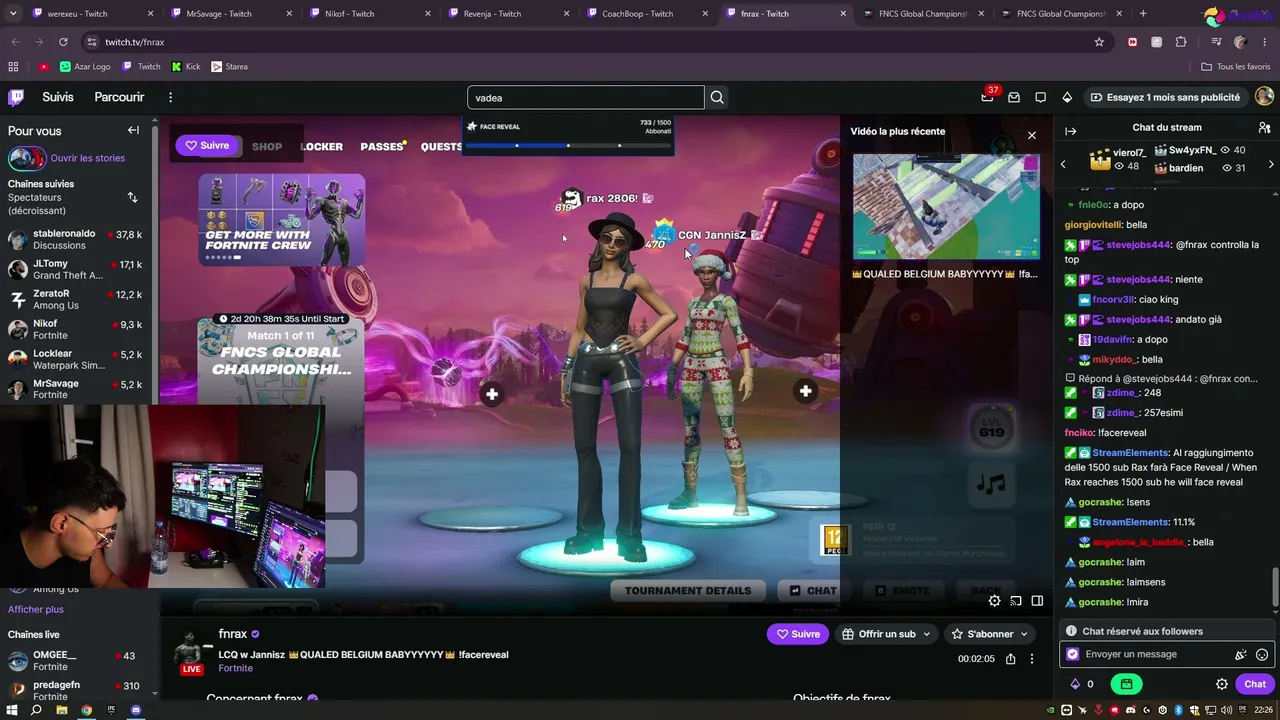Viewport: 1280px width, 720px height.
Task: Reload the twitch.tv page
Action: (x=63, y=42)
